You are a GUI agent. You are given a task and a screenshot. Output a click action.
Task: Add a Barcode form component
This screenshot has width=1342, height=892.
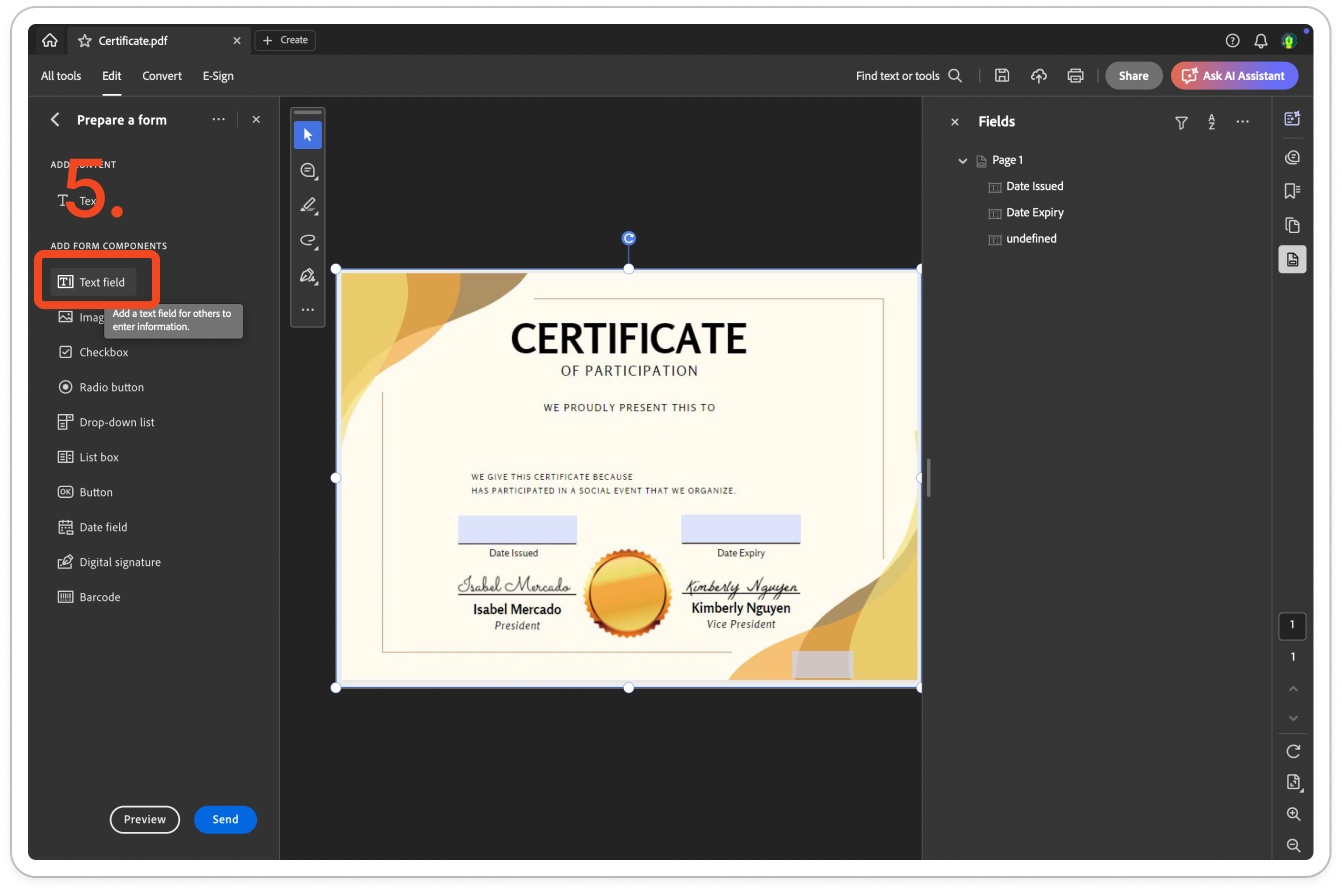click(89, 597)
